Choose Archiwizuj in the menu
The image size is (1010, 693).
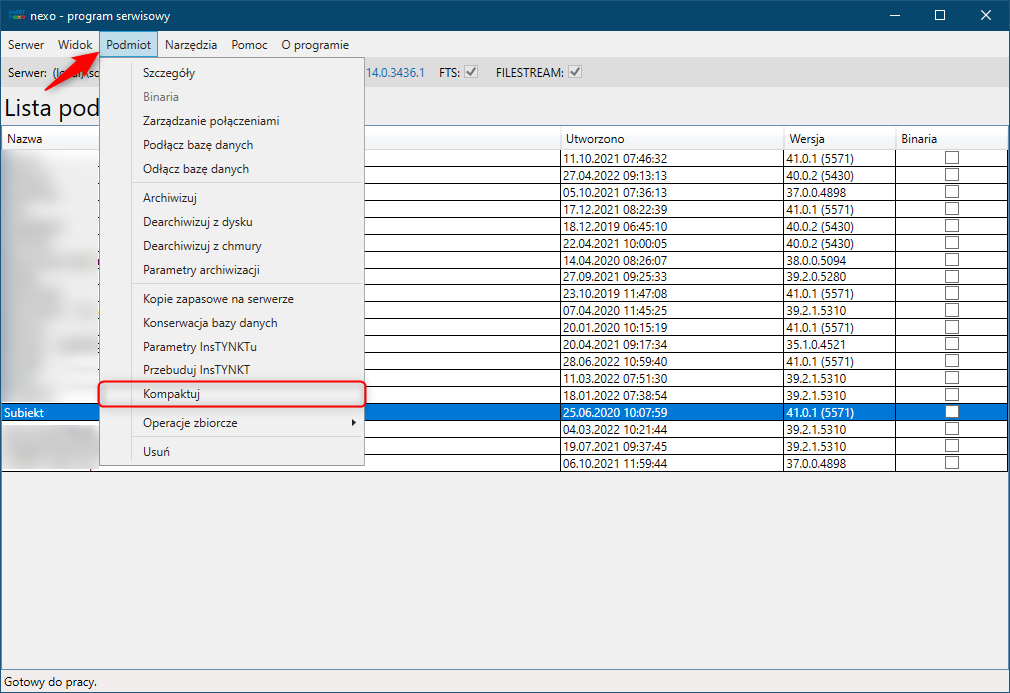(170, 198)
